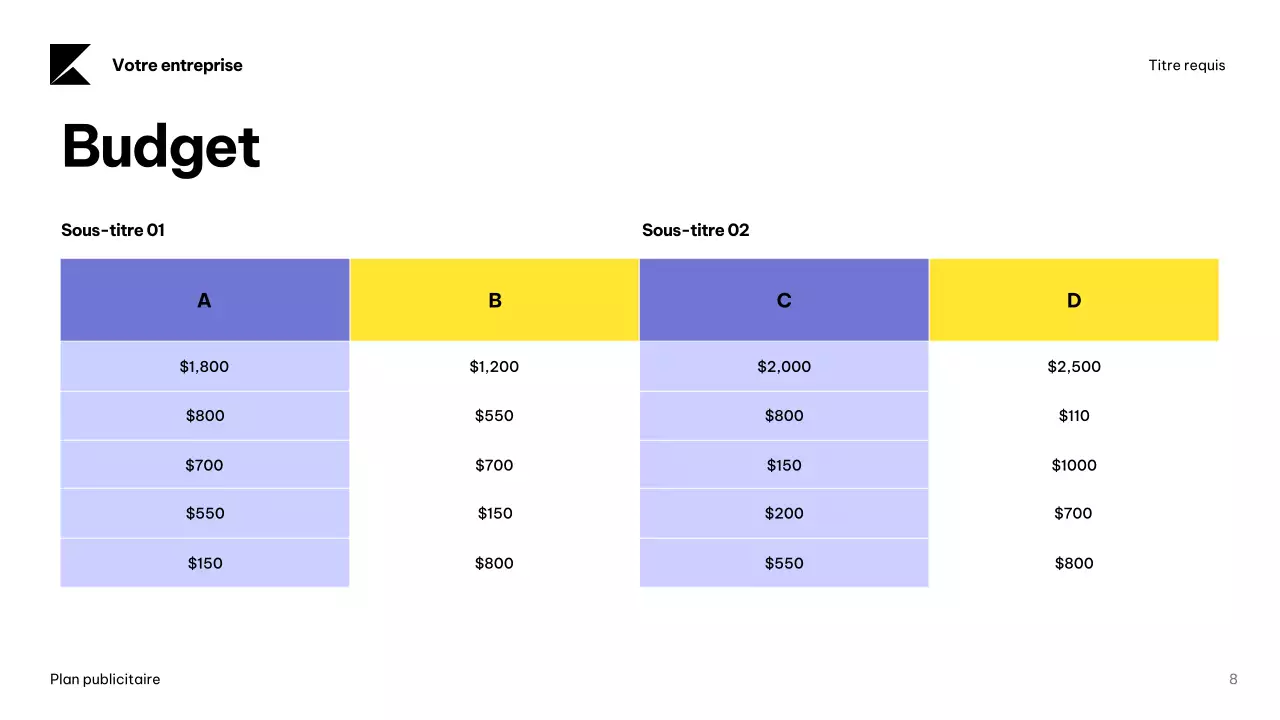Select the purple column A header cell
Screen dimensions: 1280x720
pos(205,300)
